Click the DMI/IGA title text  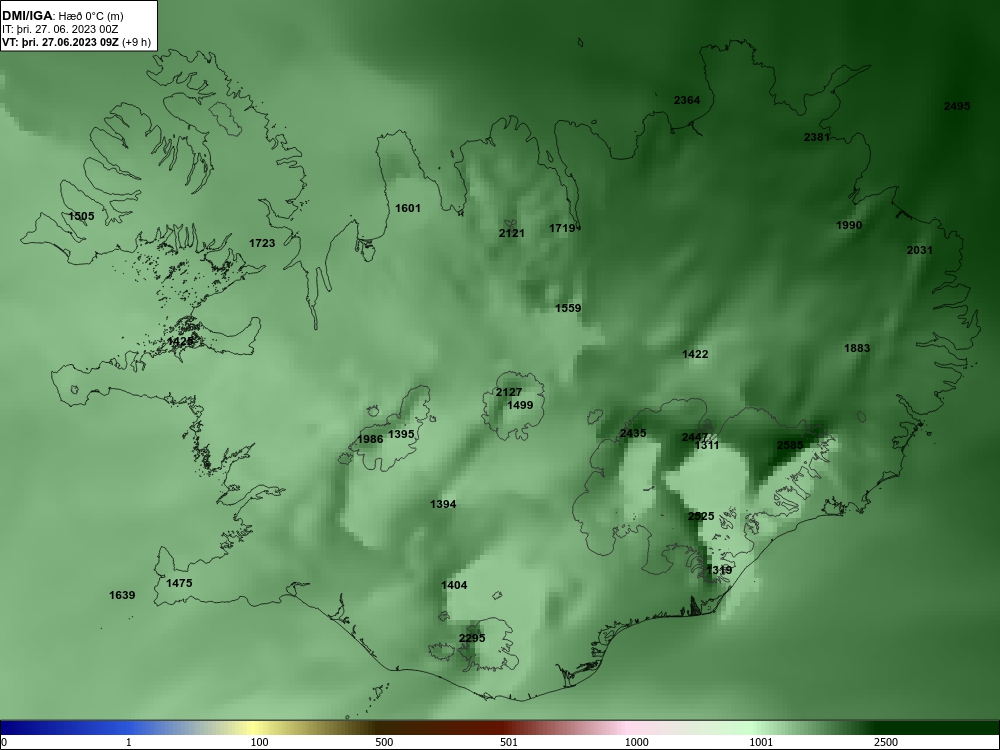(27, 16)
